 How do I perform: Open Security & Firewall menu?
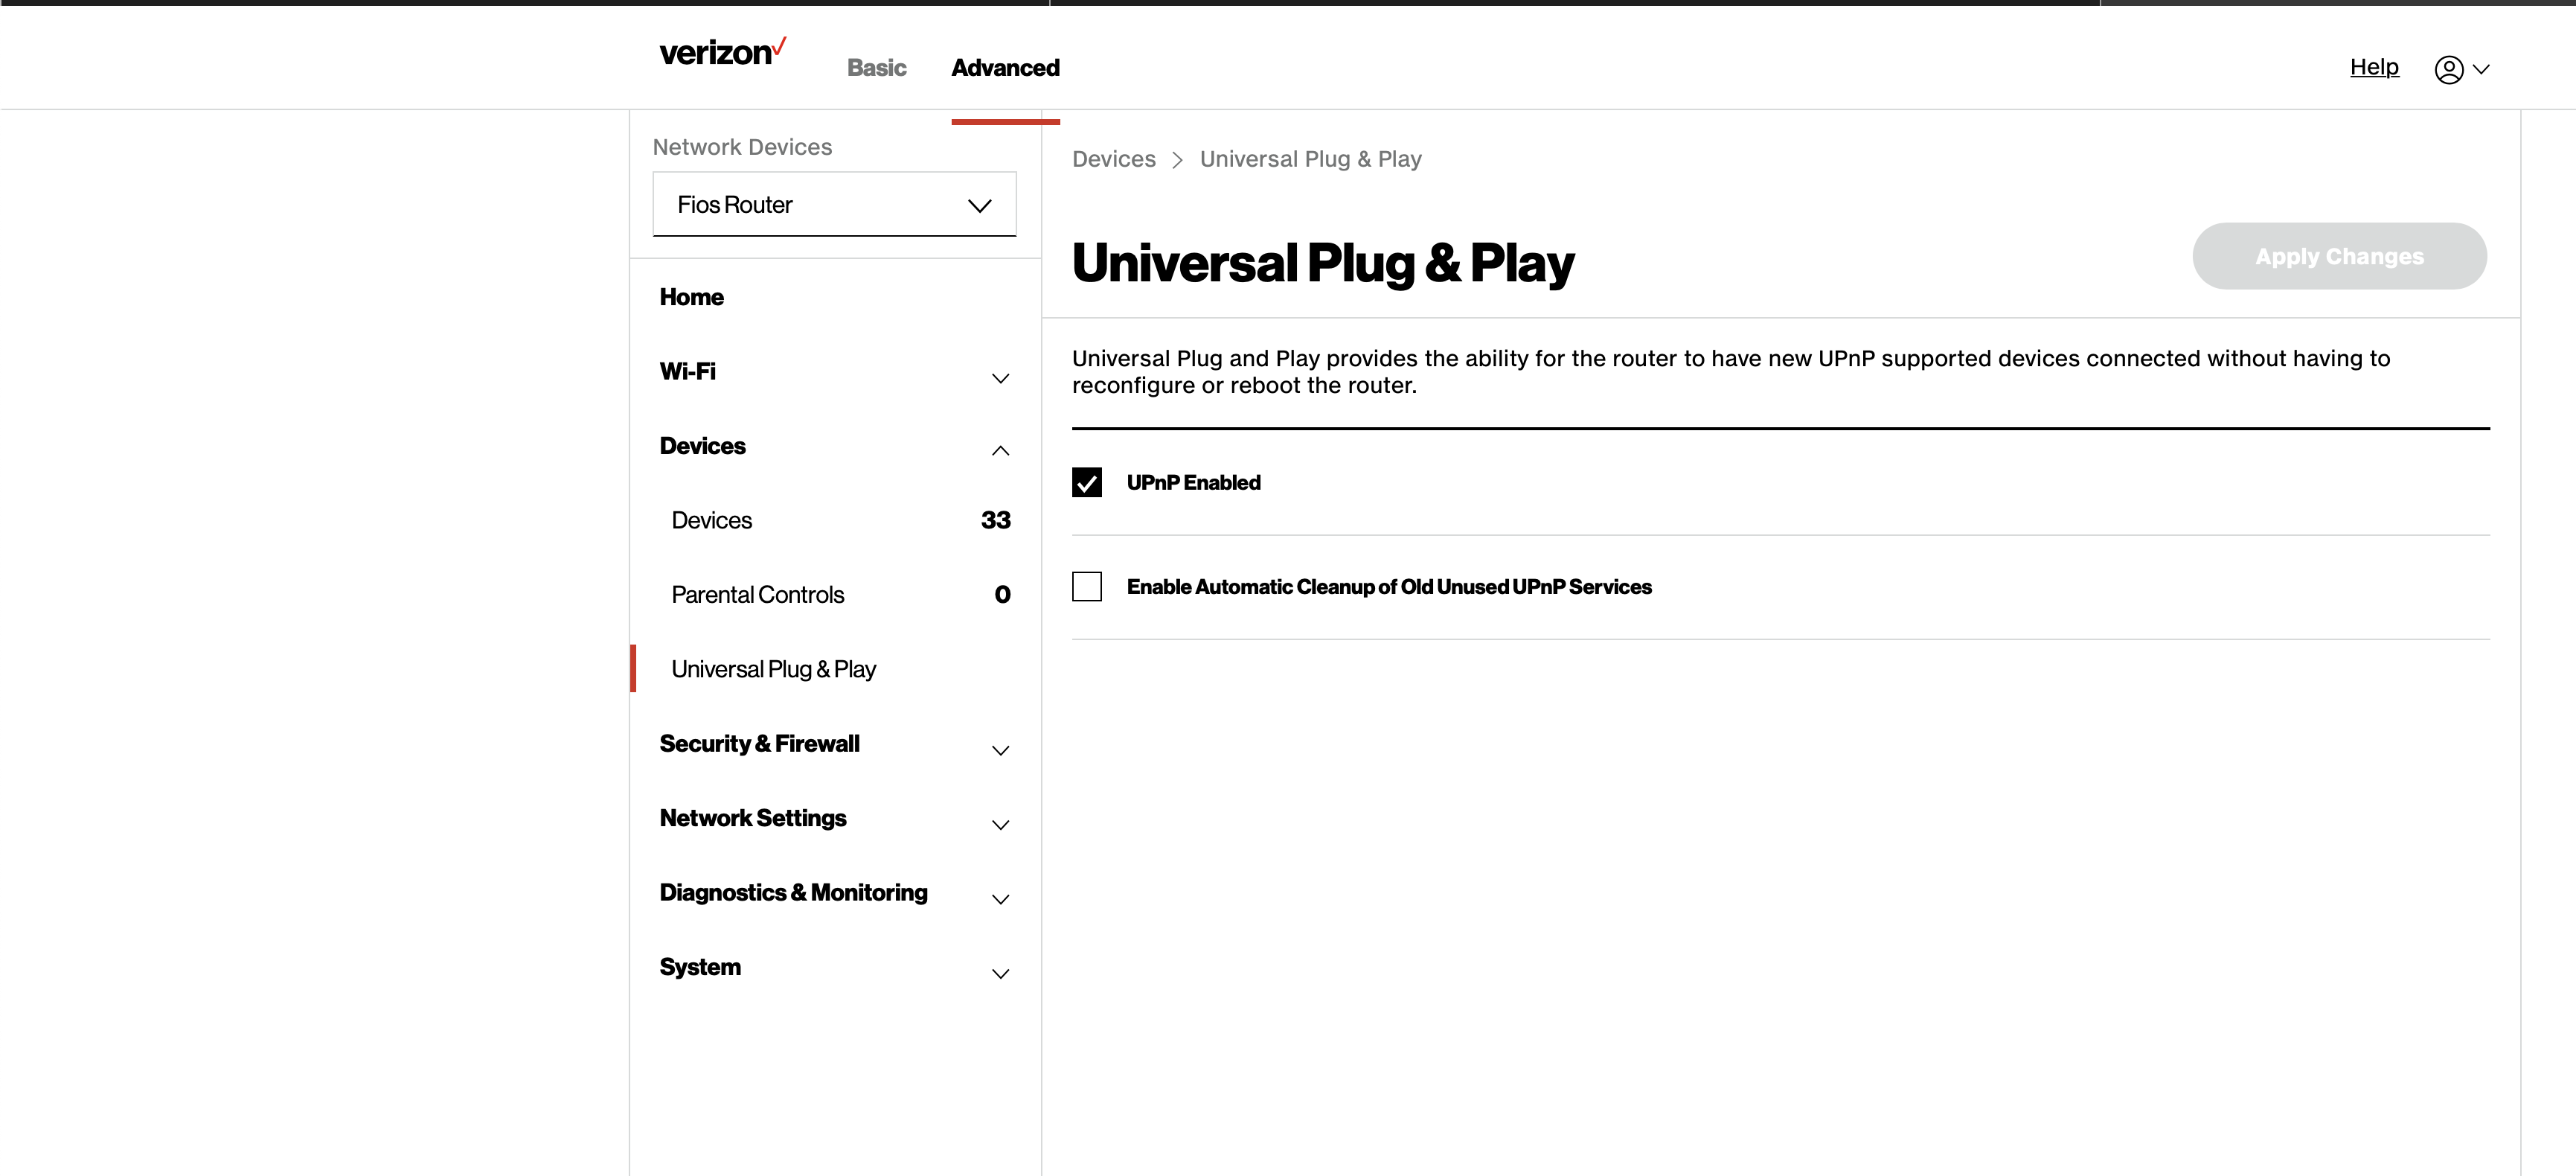pyautogui.click(x=759, y=743)
